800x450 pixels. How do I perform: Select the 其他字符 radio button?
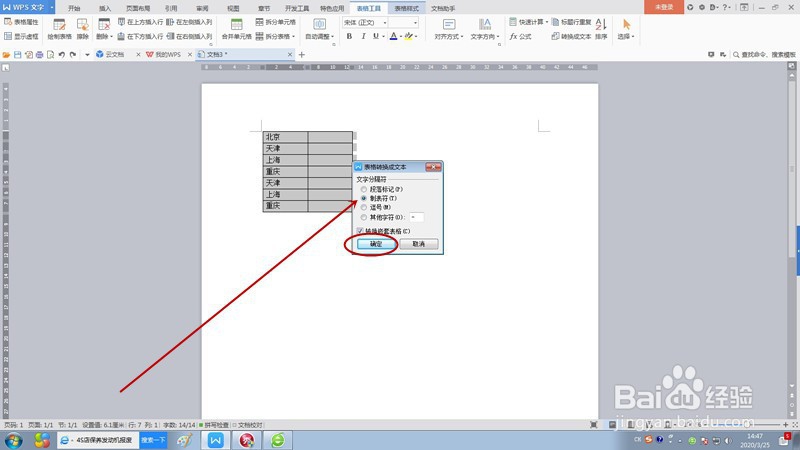[364, 217]
